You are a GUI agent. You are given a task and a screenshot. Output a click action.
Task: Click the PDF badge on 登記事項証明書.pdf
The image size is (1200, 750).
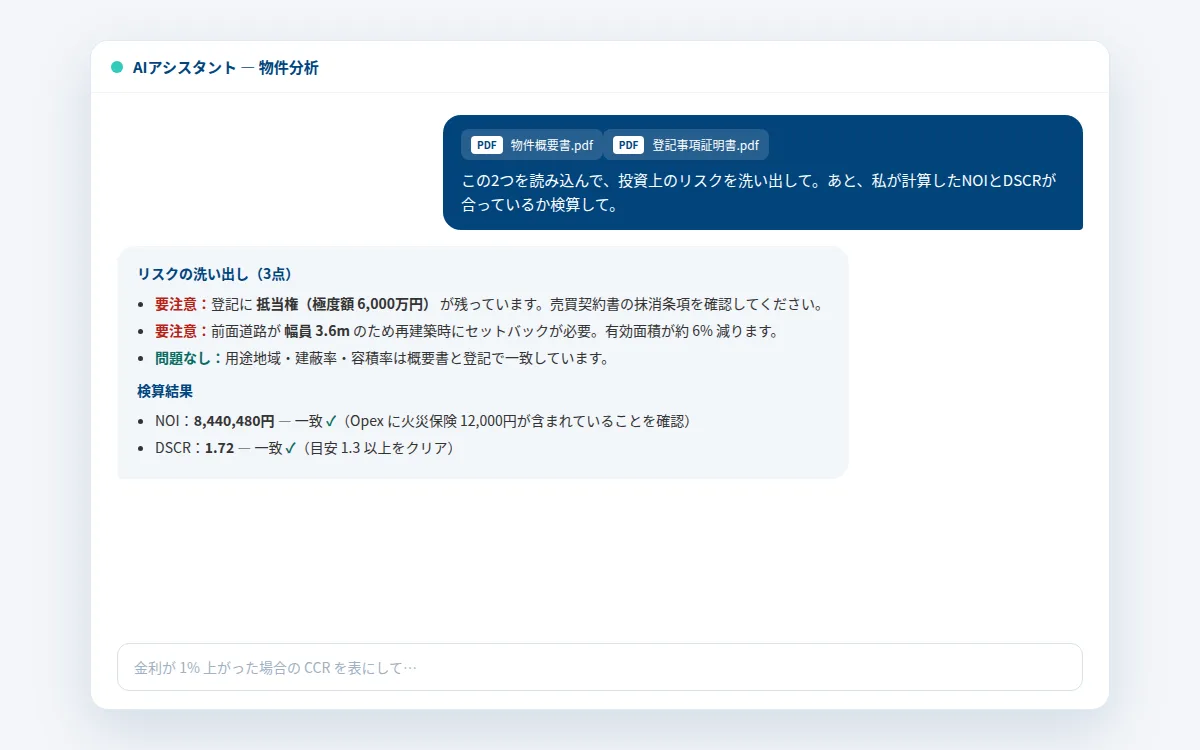pyautogui.click(x=629, y=145)
